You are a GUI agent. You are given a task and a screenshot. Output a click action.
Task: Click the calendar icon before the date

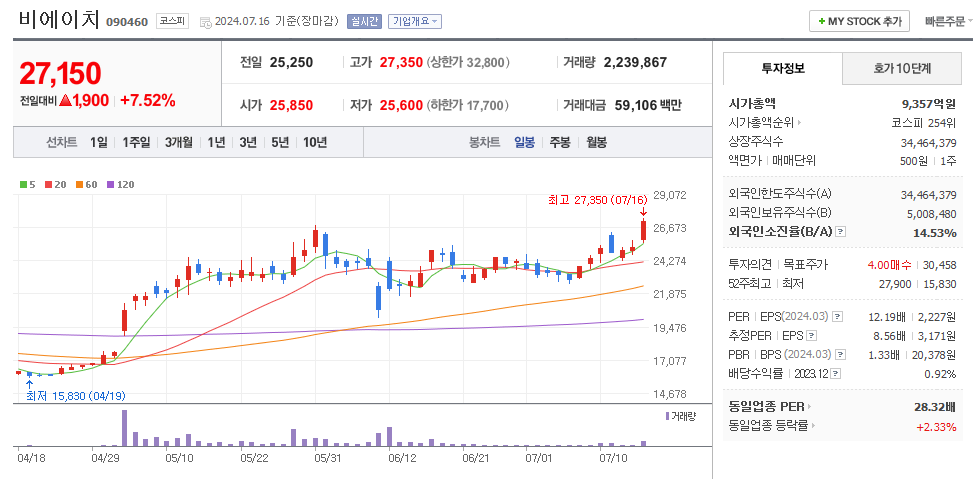click(206, 22)
